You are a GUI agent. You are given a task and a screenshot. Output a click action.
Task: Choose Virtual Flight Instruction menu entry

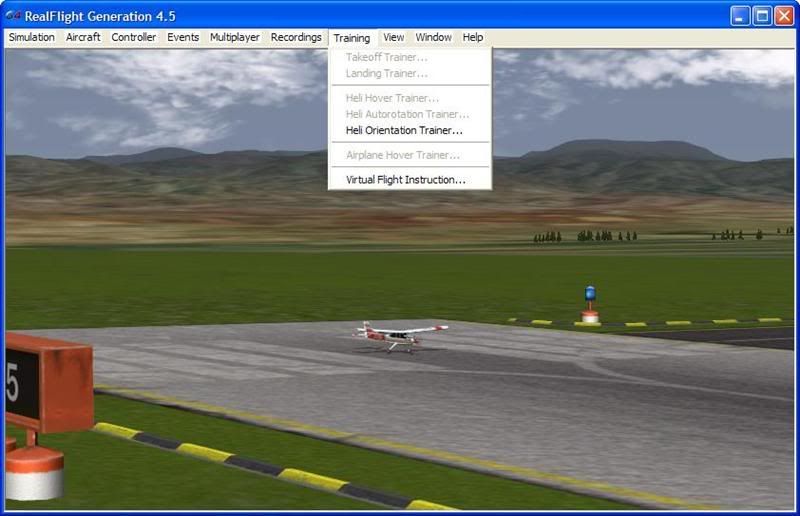[410, 180]
